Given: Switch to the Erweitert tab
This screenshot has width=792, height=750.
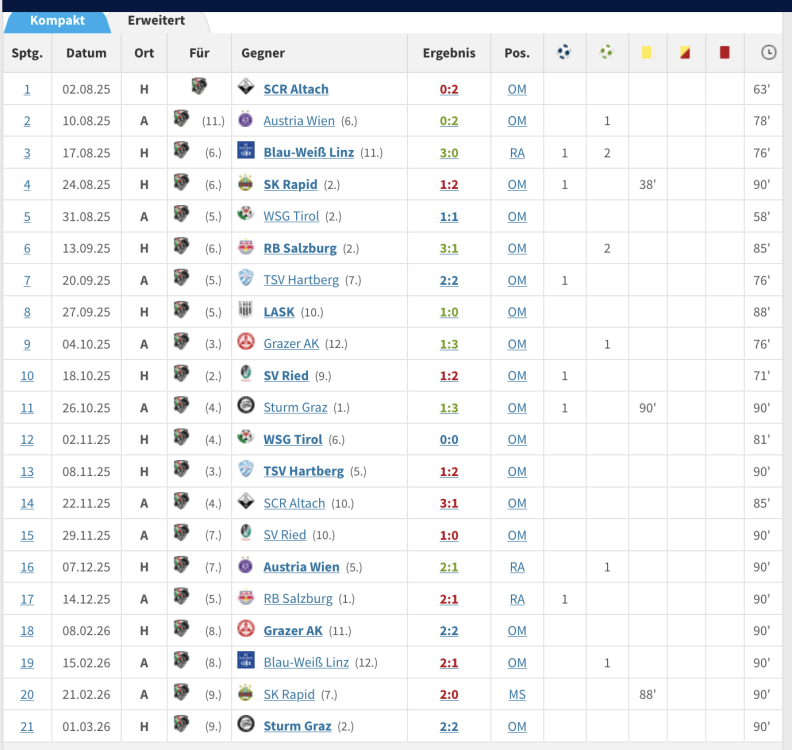Looking at the screenshot, I should click(156, 20).
